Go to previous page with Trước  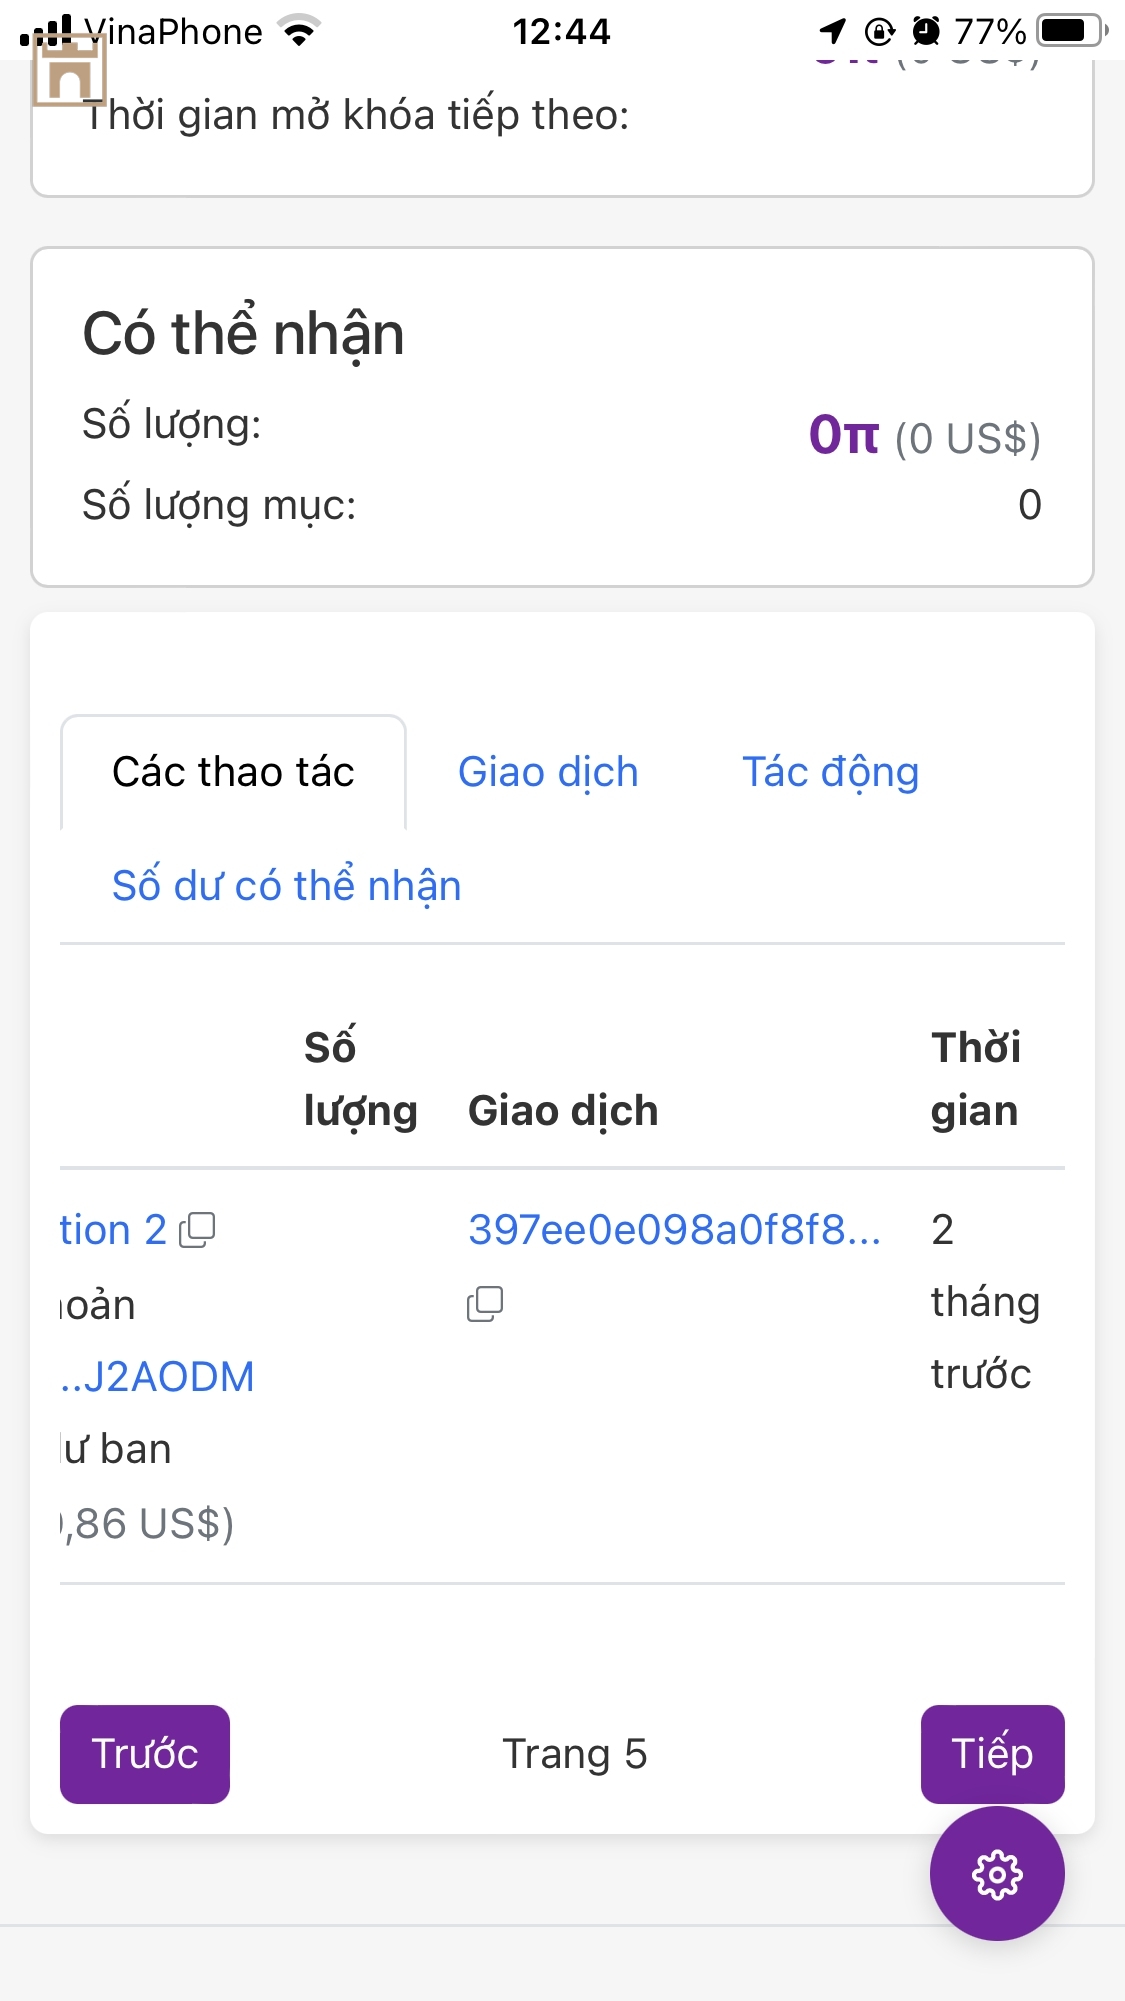[145, 1754]
